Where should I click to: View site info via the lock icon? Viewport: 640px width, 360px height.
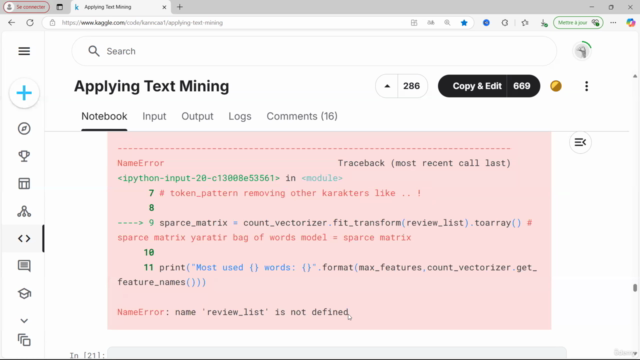coord(52,23)
